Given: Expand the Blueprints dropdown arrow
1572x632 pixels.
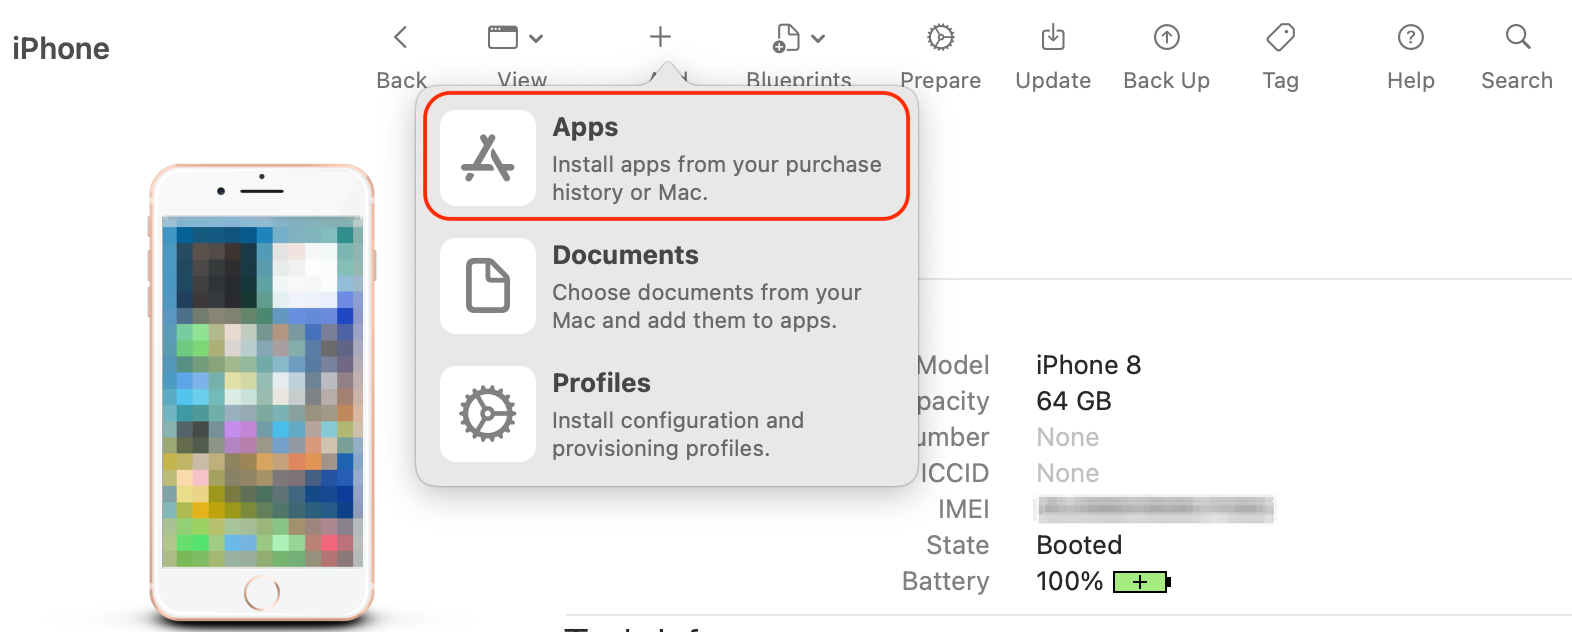Looking at the screenshot, I should (x=818, y=39).
